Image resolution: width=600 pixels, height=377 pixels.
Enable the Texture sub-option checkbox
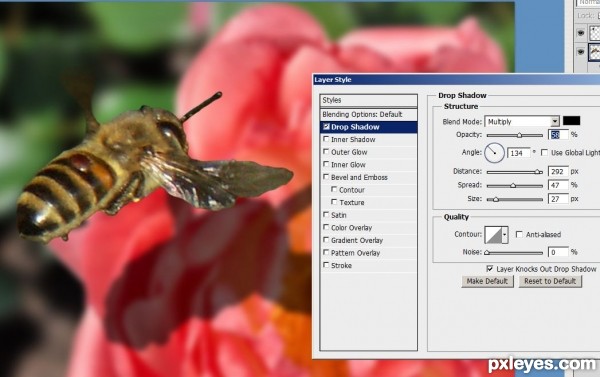tap(334, 202)
